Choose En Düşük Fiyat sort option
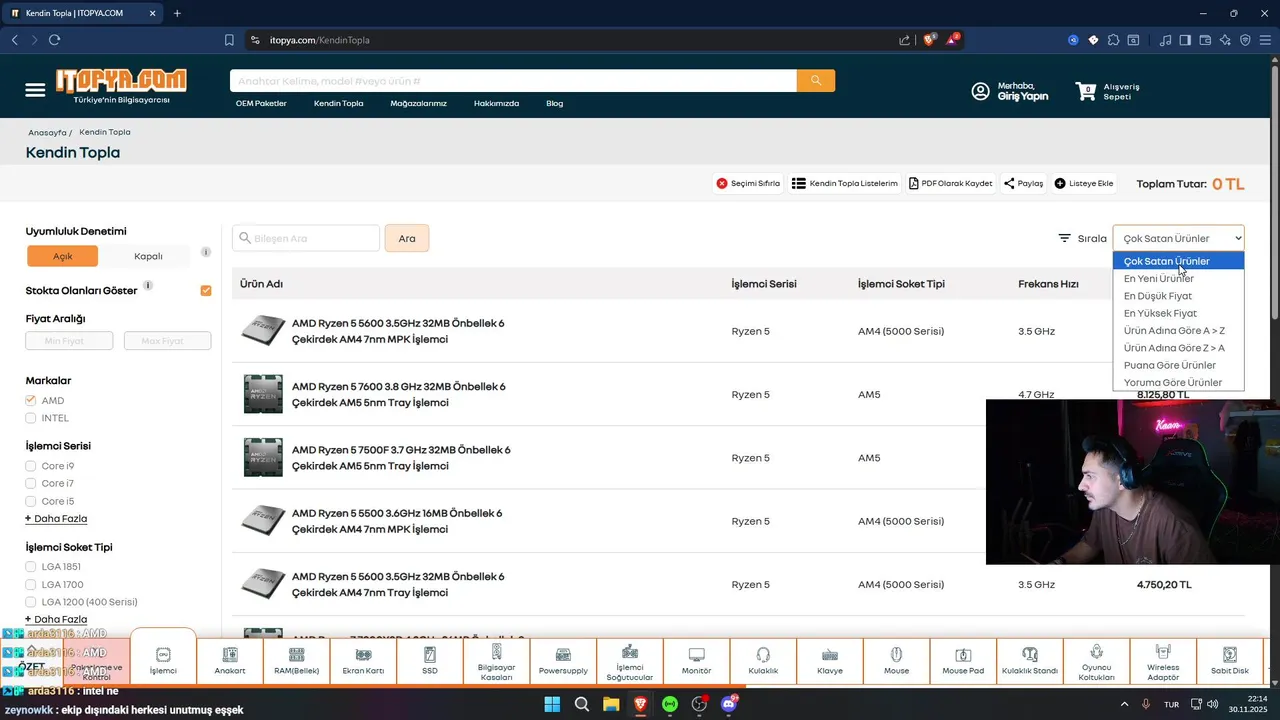Screen dimensions: 1280x720 (1178, 296)
